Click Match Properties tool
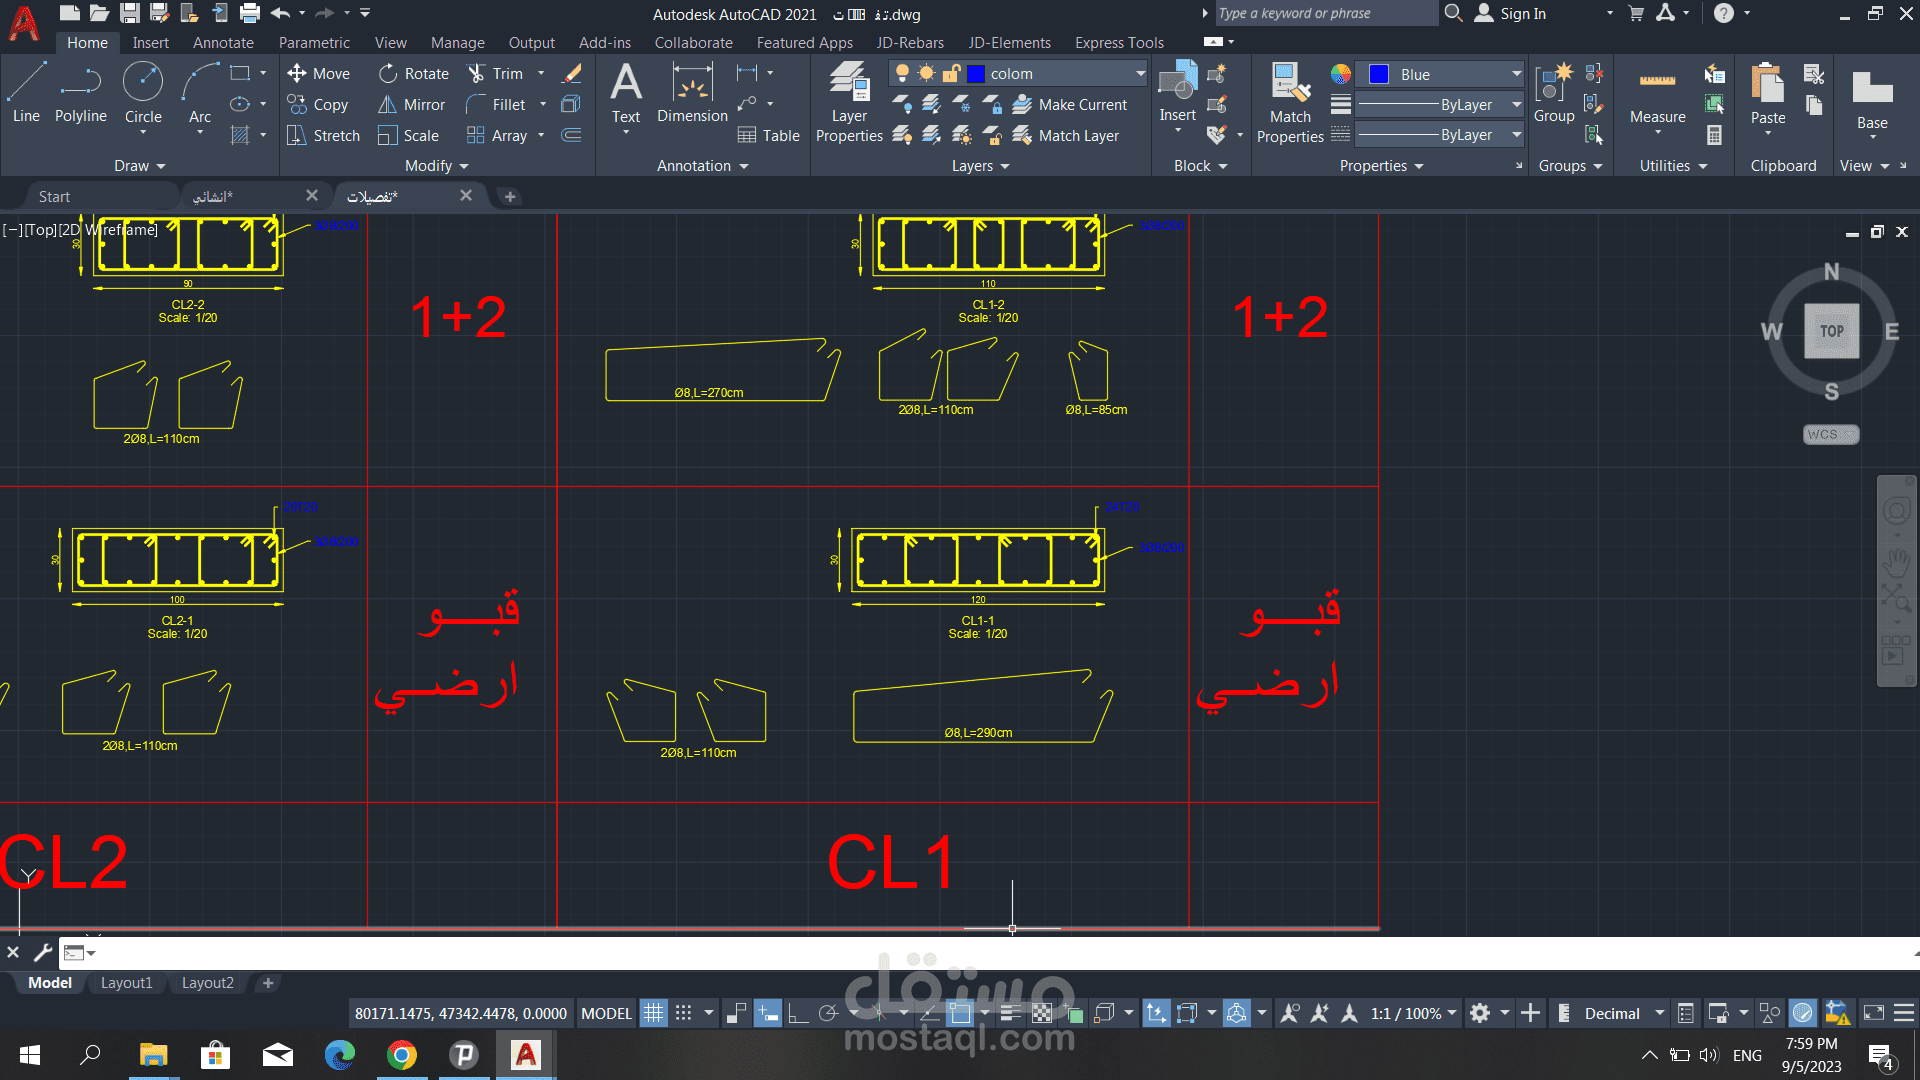Viewport: 1920px width, 1080px height. tap(1290, 102)
